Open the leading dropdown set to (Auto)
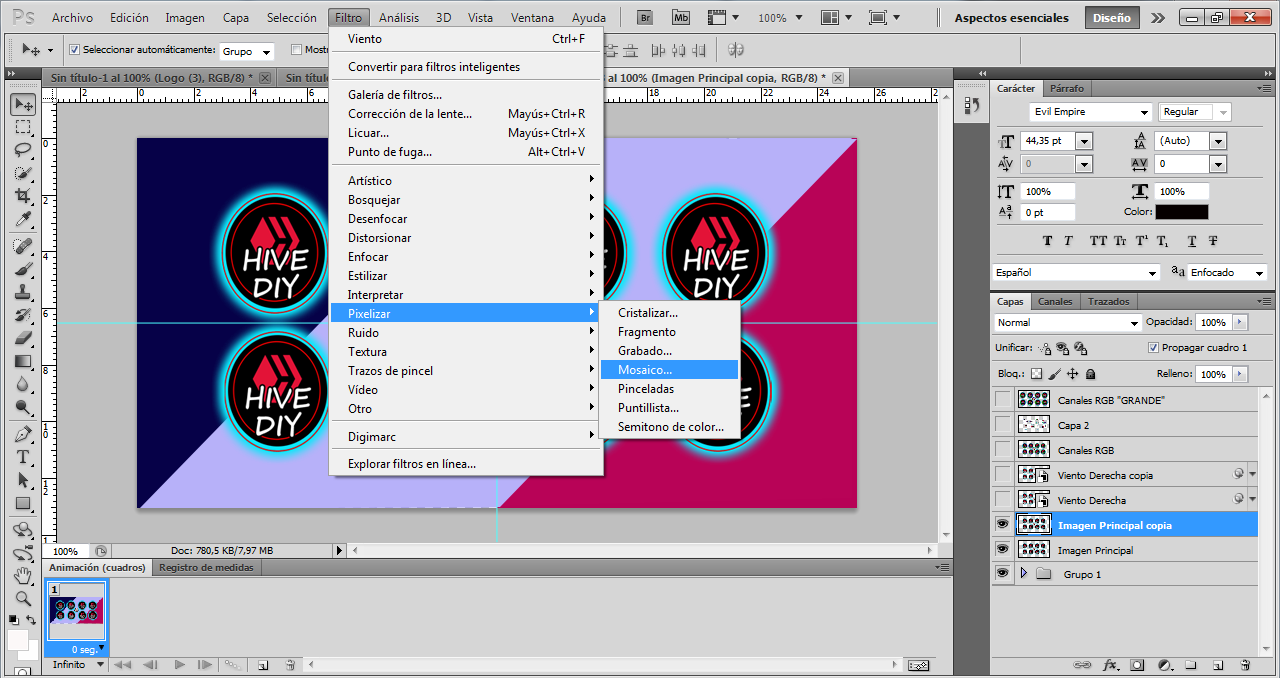The height and width of the screenshot is (678, 1280). tap(1218, 141)
